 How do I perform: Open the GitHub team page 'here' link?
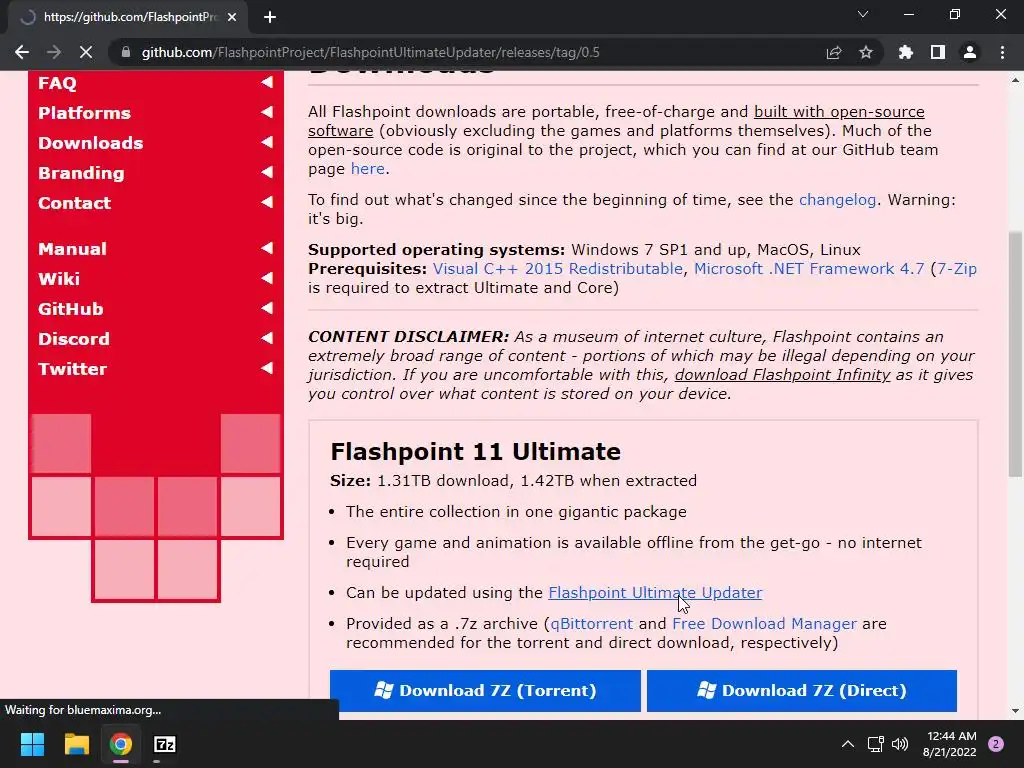[368, 168]
